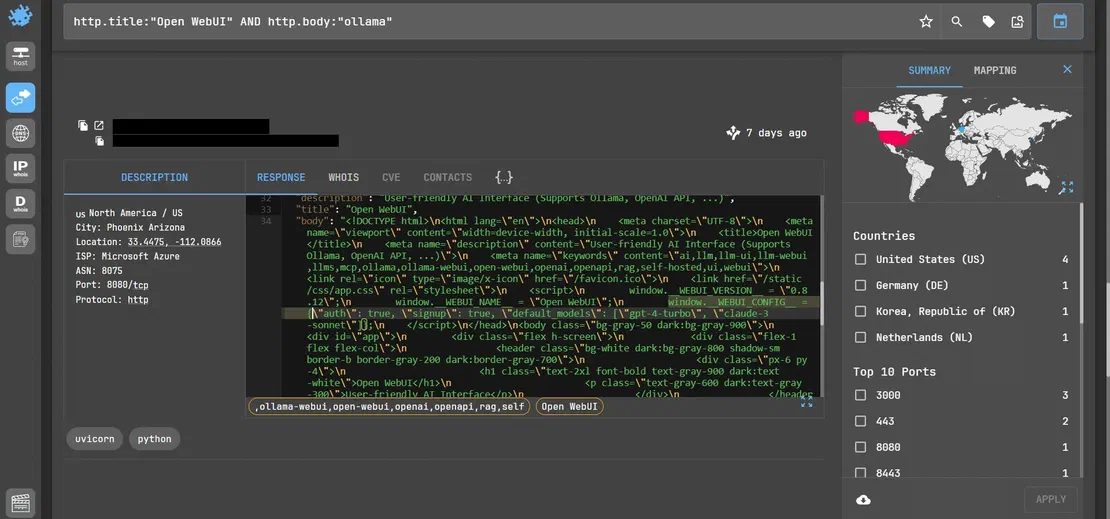Click the "ASN: 8075" text

(98, 270)
